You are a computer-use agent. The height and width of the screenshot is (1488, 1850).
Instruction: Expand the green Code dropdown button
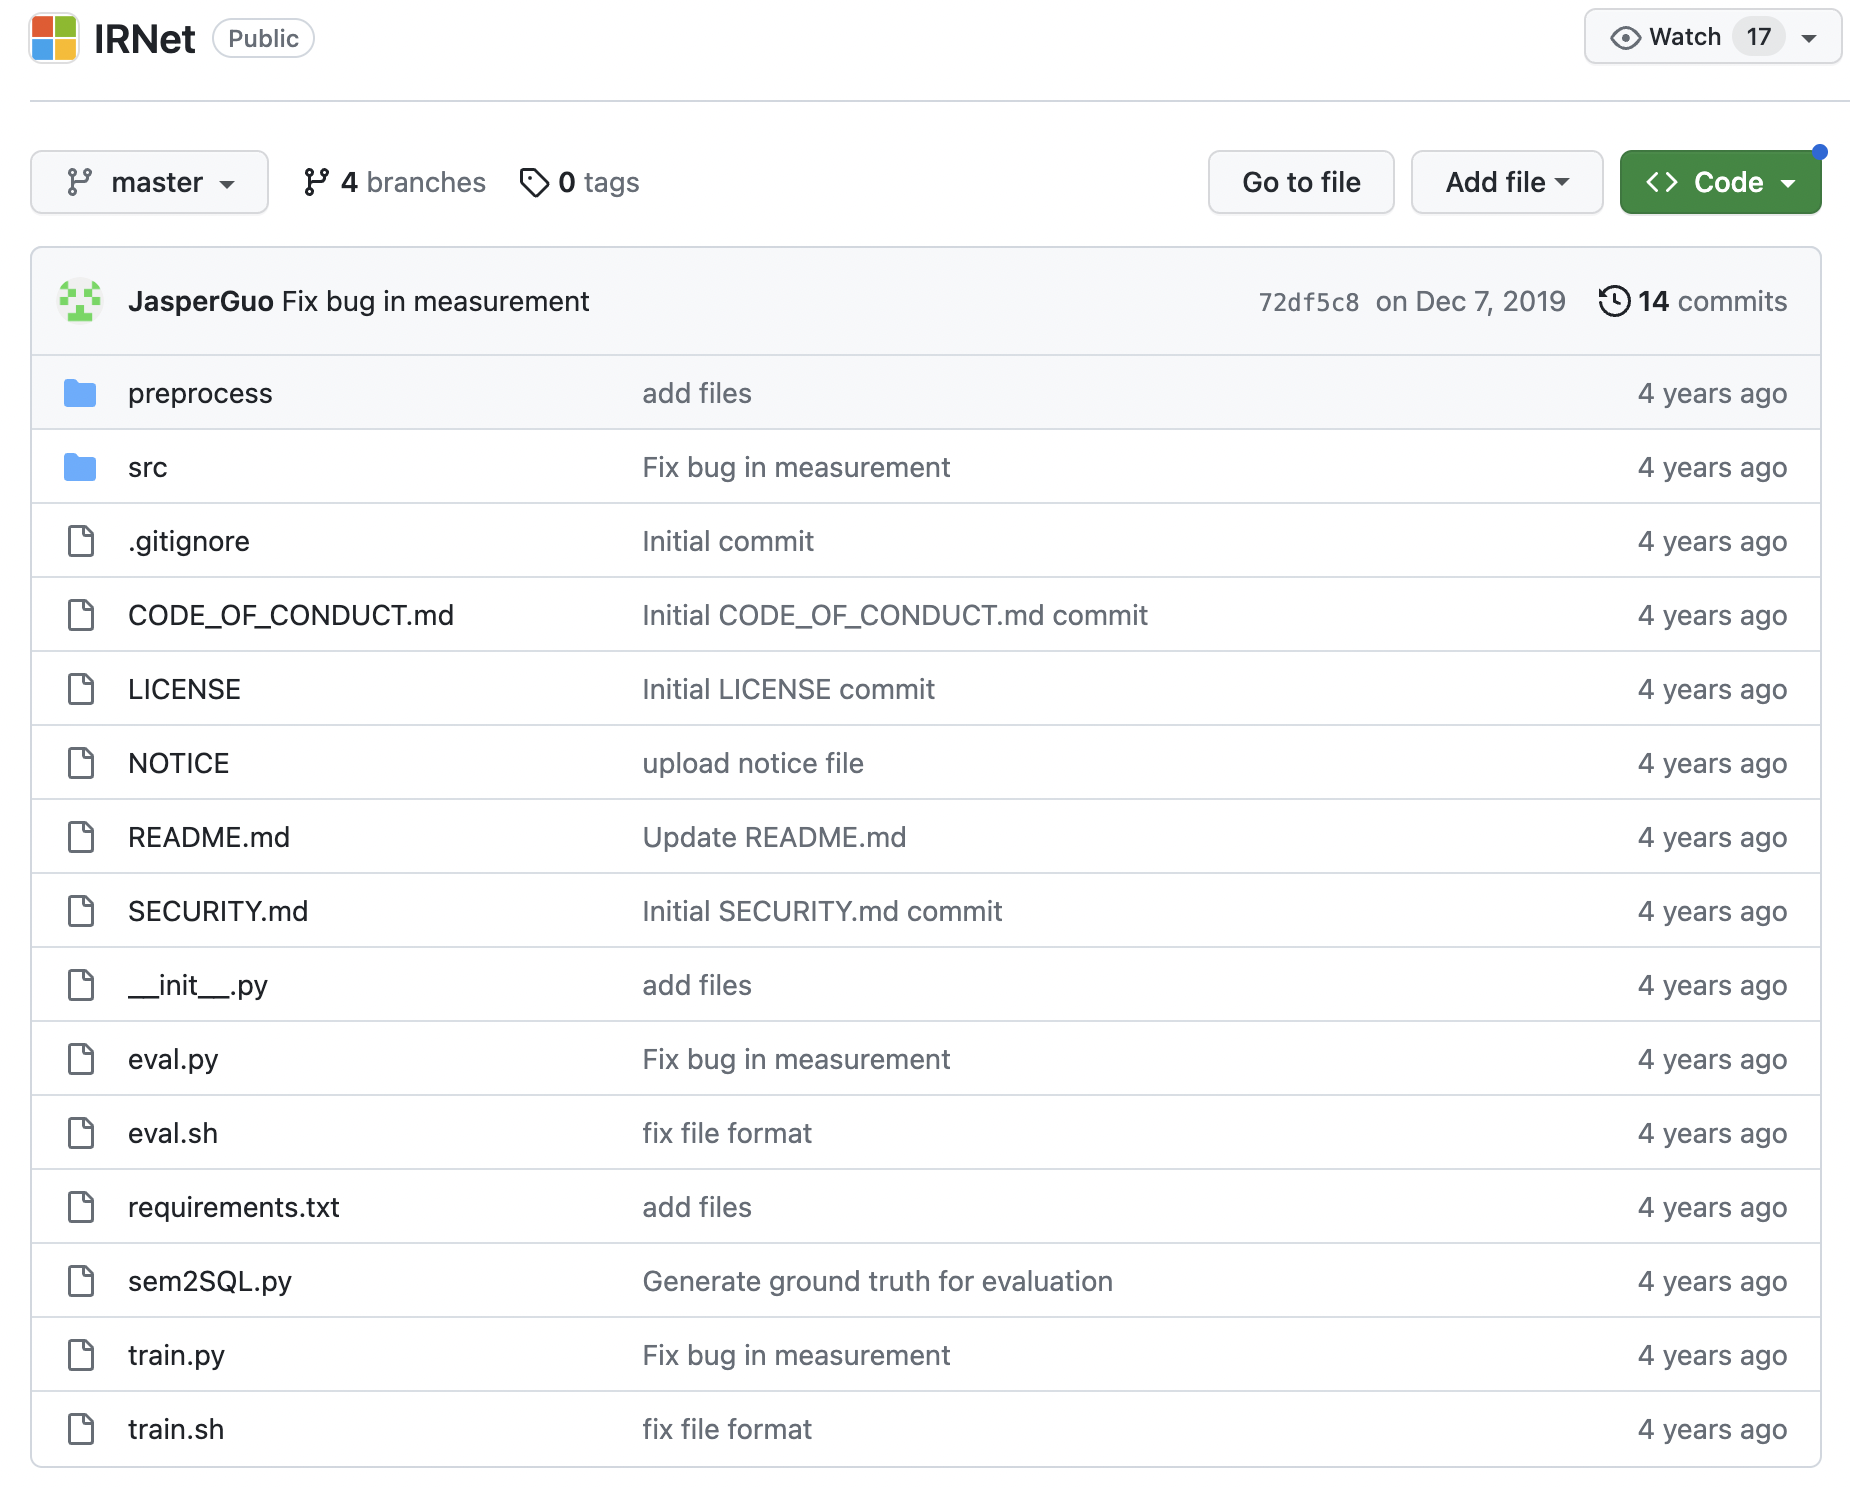pyautogui.click(x=1720, y=182)
